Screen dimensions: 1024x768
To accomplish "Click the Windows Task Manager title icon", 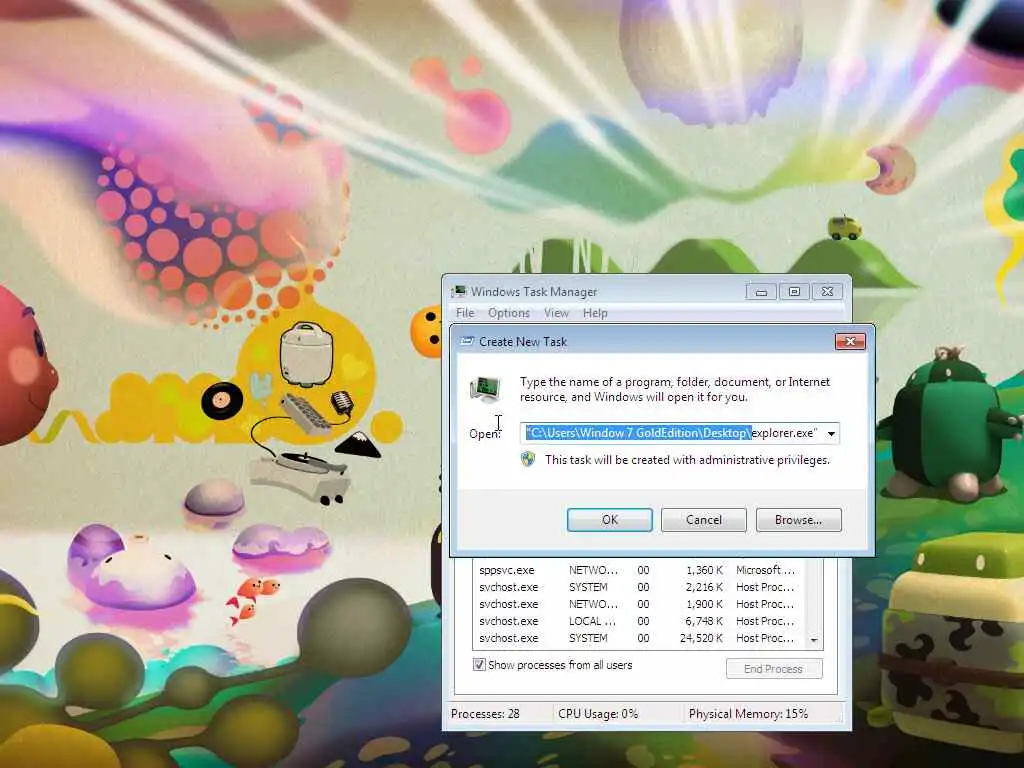I will tap(459, 291).
